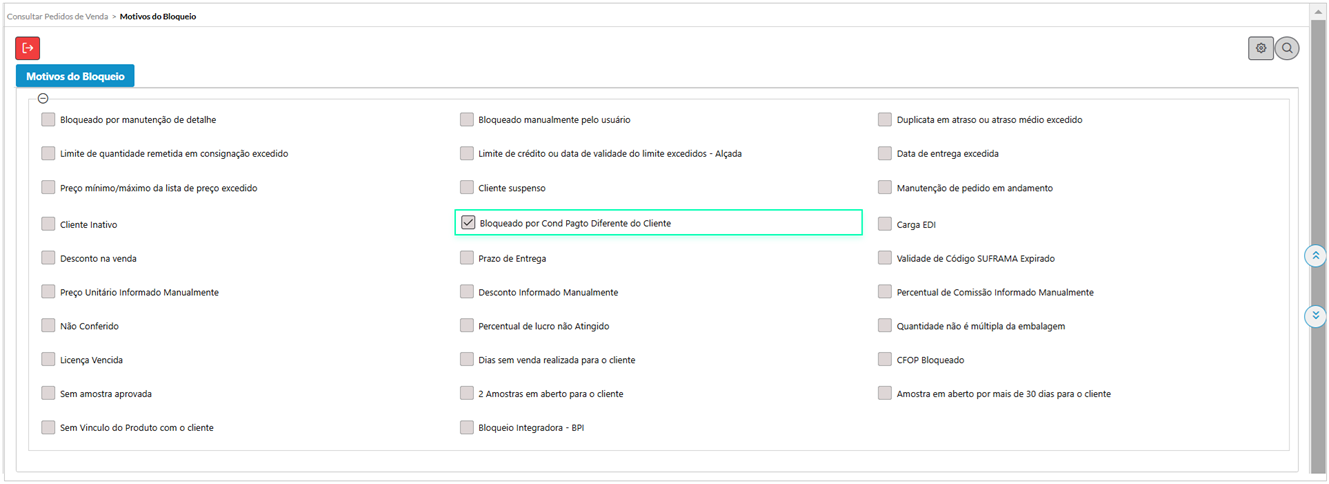Viewport: 1329px width, 484px height.
Task: Check Licença Vencida checkbox
Action: coord(48,360)
